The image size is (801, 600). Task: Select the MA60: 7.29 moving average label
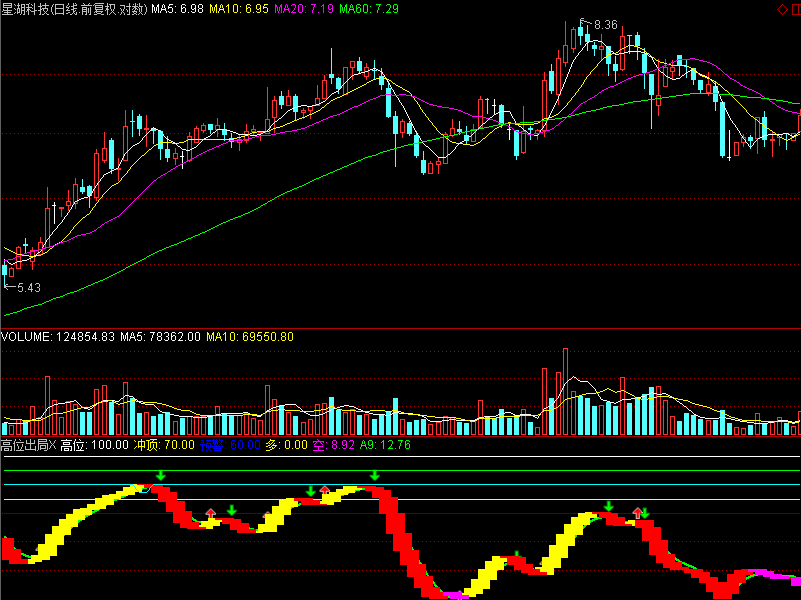coord(369,9)
